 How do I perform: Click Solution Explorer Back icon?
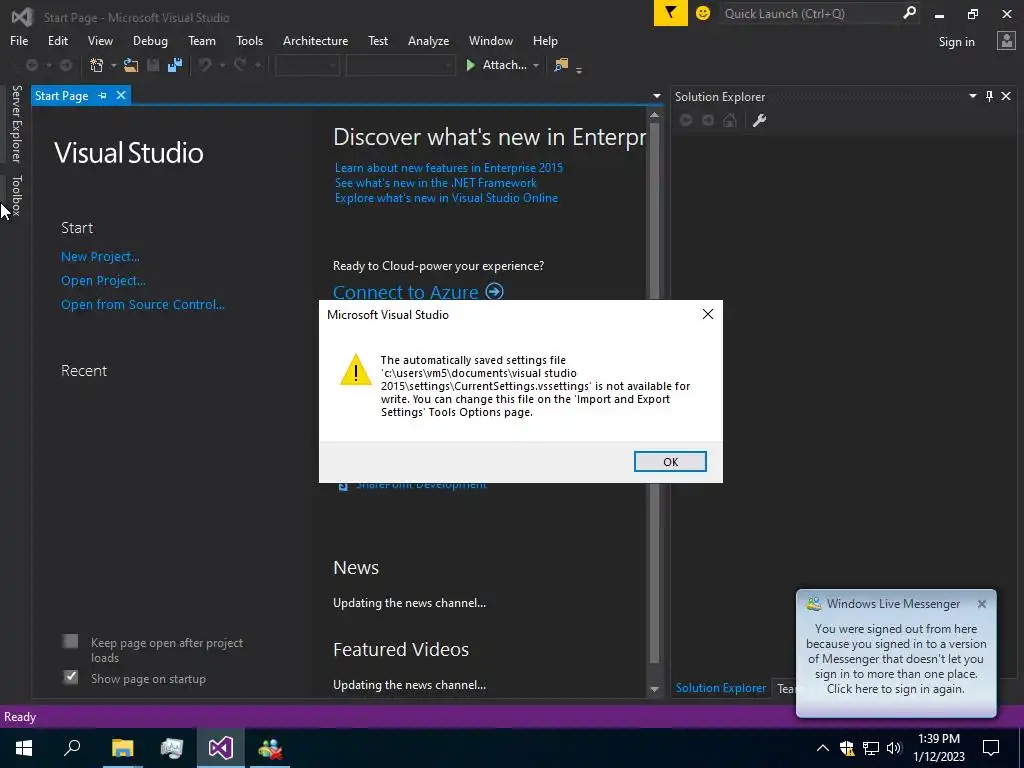tap(686, 120)
